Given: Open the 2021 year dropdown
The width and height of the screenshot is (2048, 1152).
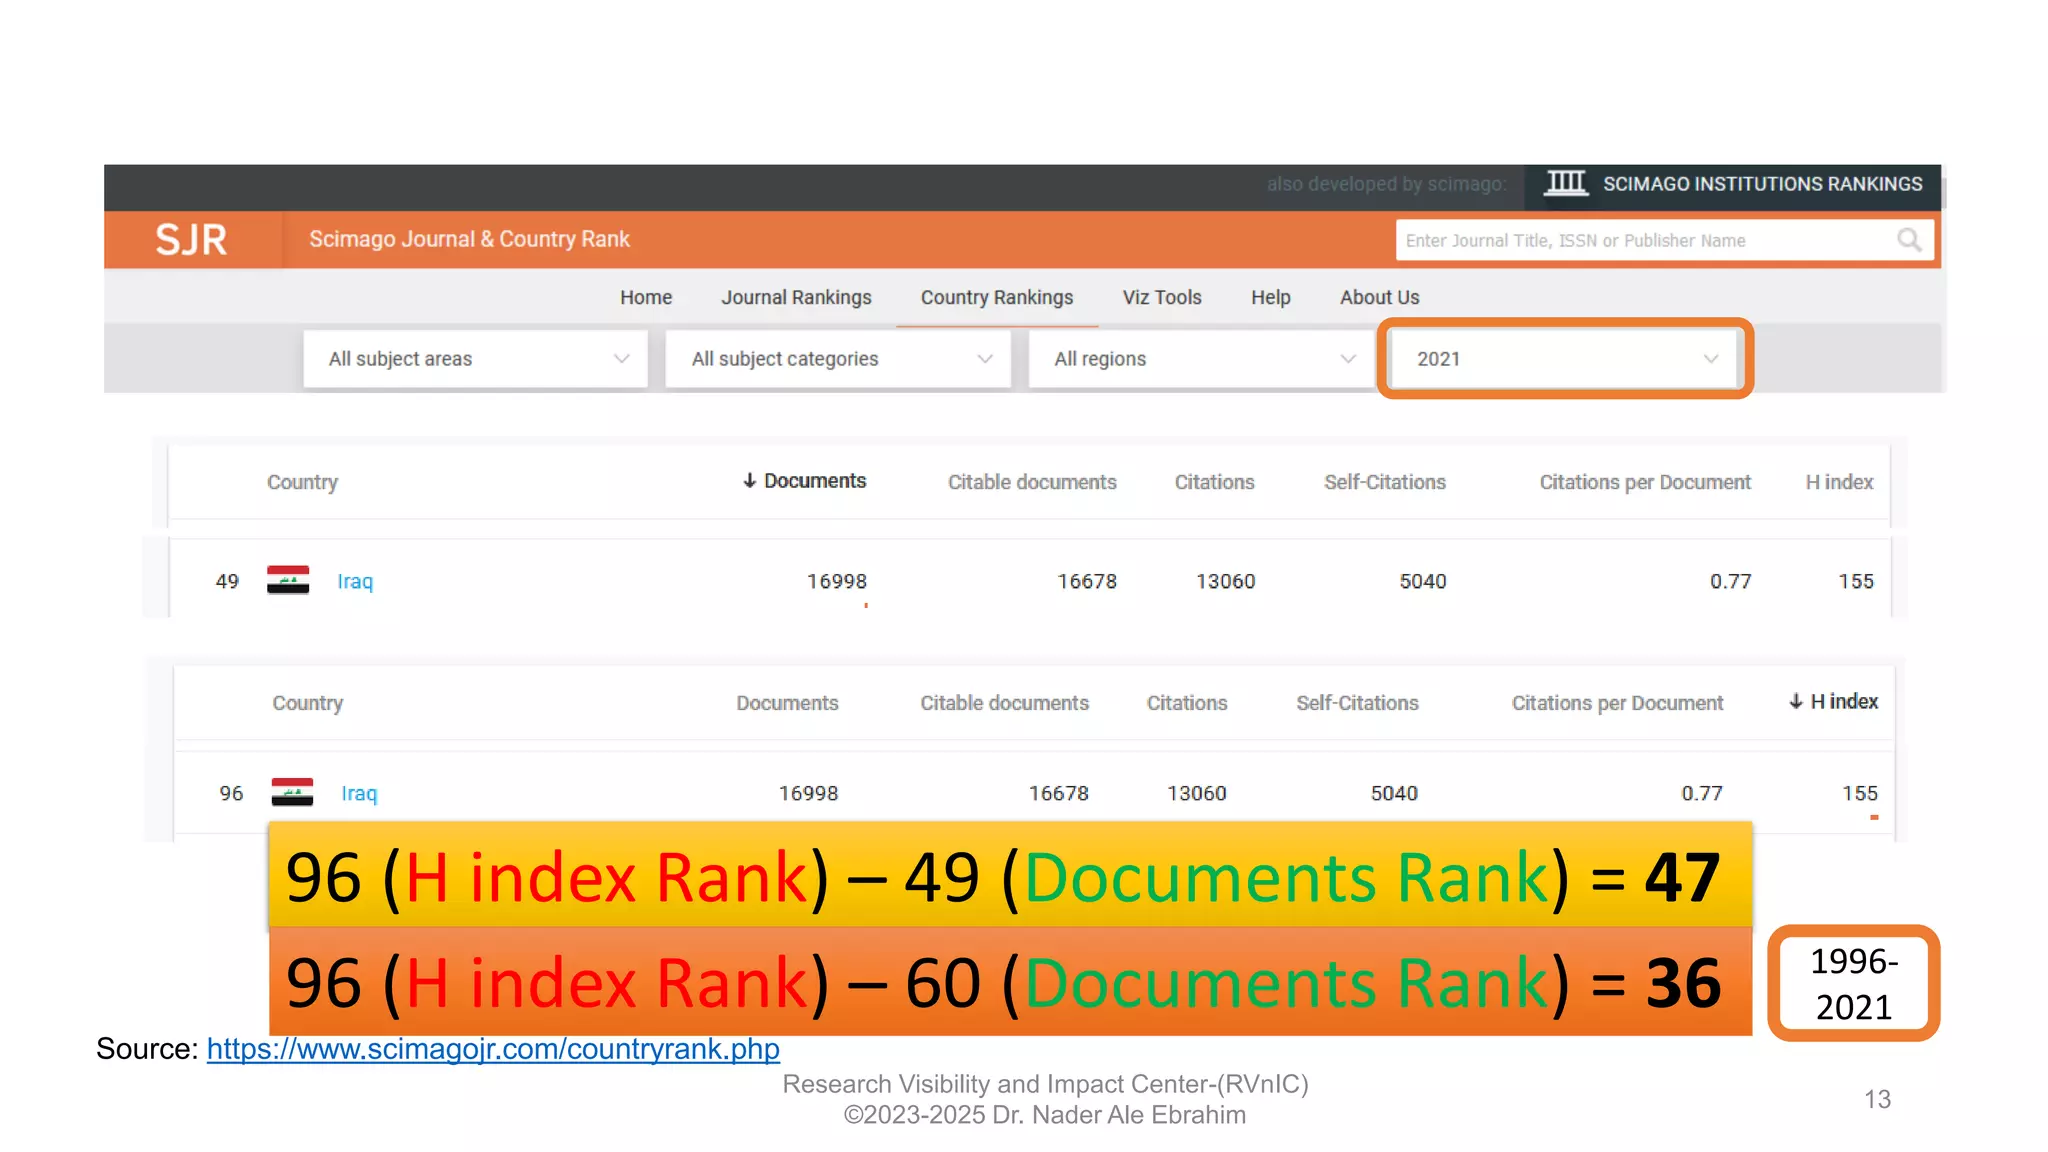Looking at the screenshot, I should (x=1564, y=359).
